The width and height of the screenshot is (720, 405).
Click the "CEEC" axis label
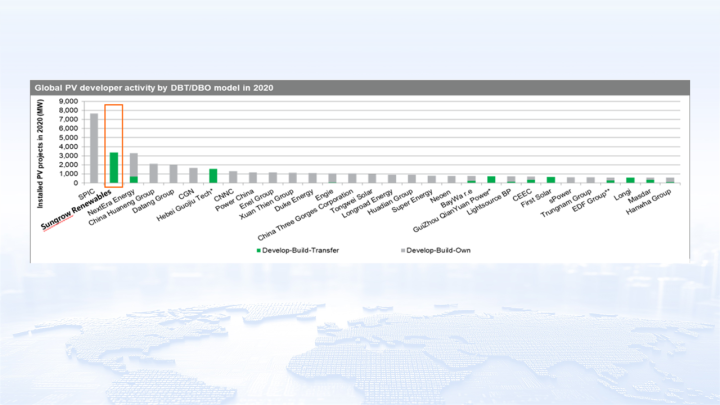[x=522, y=195]
